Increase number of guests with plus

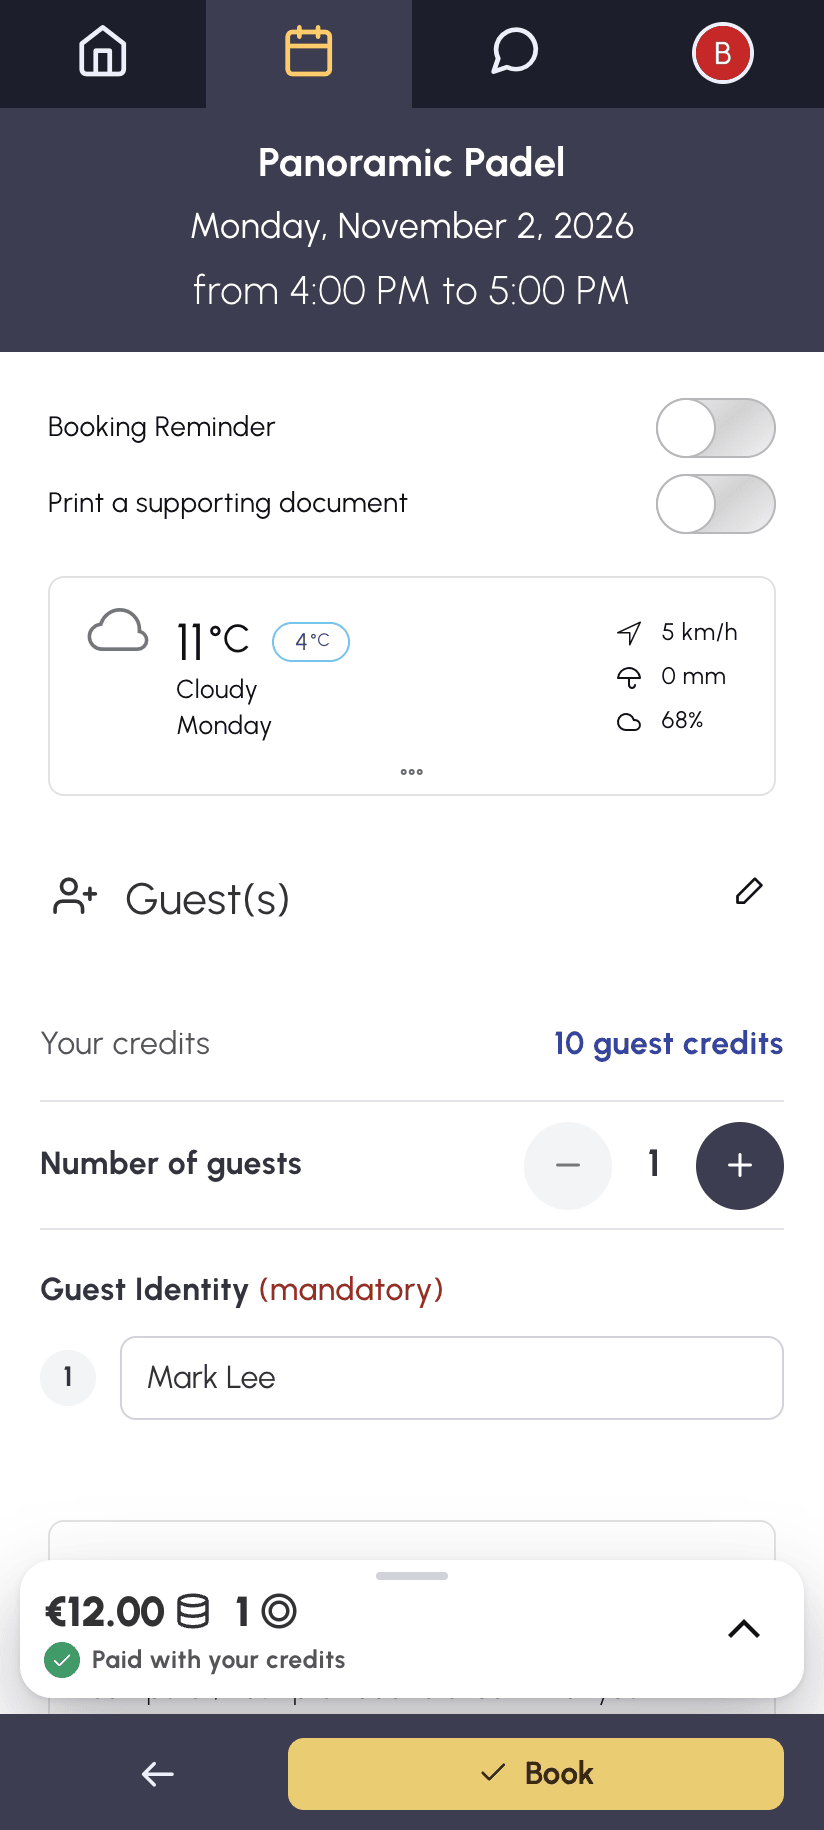point(740,1166)
